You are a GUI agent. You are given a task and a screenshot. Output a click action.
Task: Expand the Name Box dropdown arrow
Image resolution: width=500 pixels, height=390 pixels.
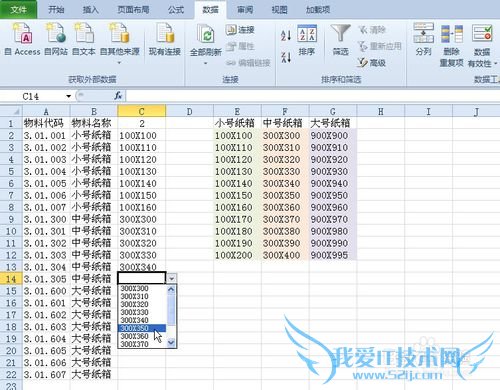click(x=68, y=96)
